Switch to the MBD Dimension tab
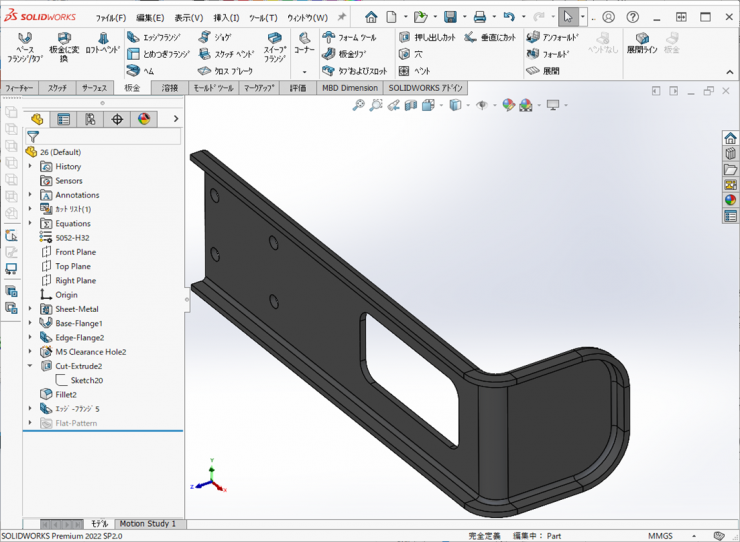Screen dimensions: 740x542 click(349, 88)
